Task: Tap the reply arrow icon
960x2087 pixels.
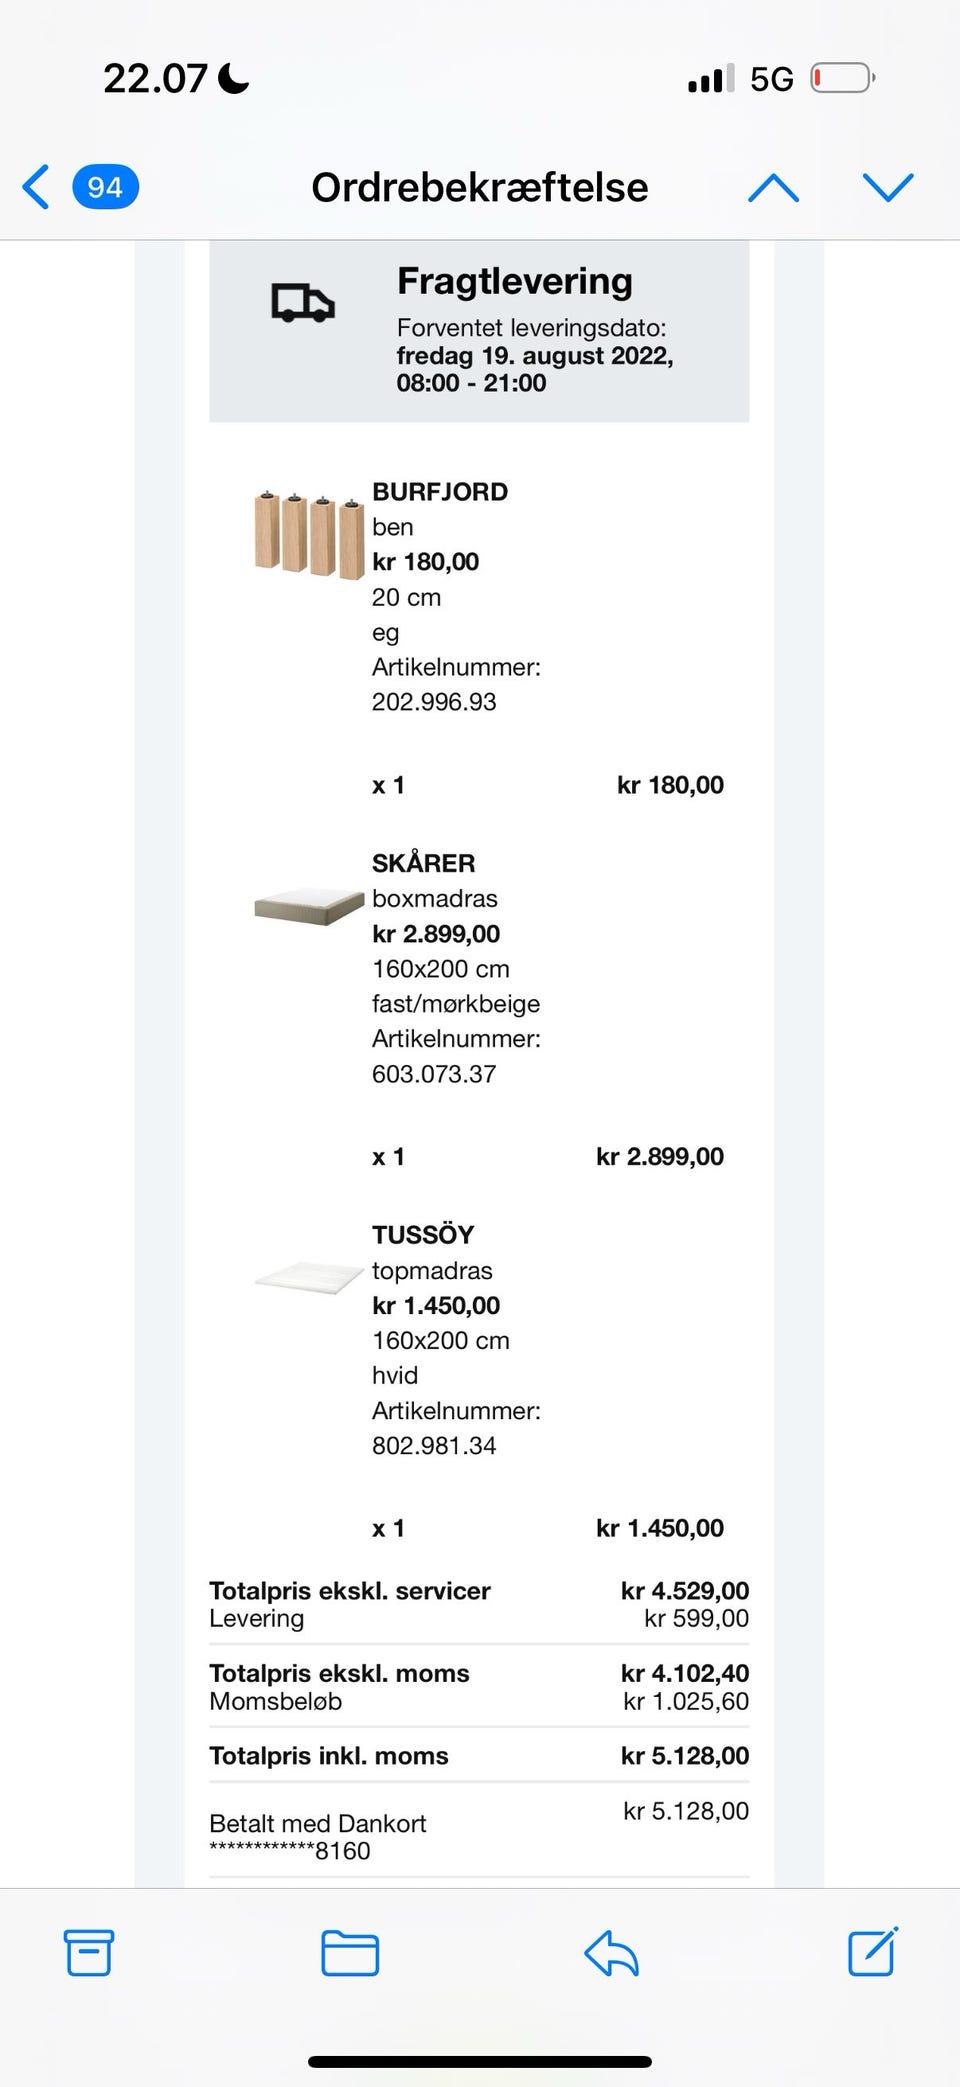Action: point(611,1952)
